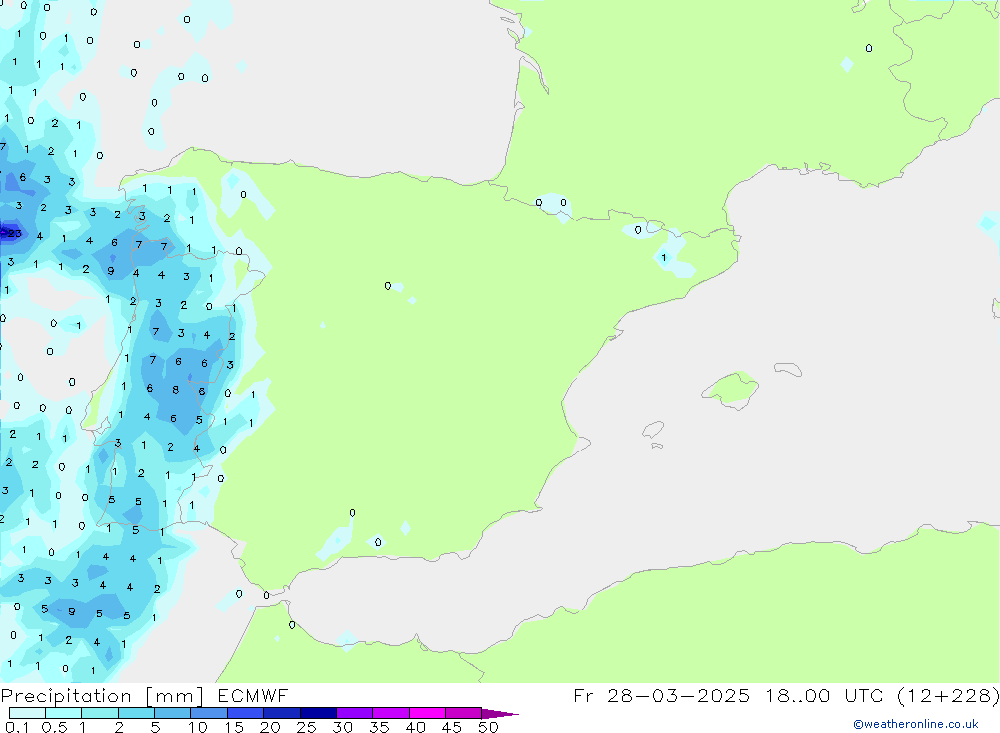1000x733 pixels.
Task: Click the legend label '25'
Action: coord(307,727)
